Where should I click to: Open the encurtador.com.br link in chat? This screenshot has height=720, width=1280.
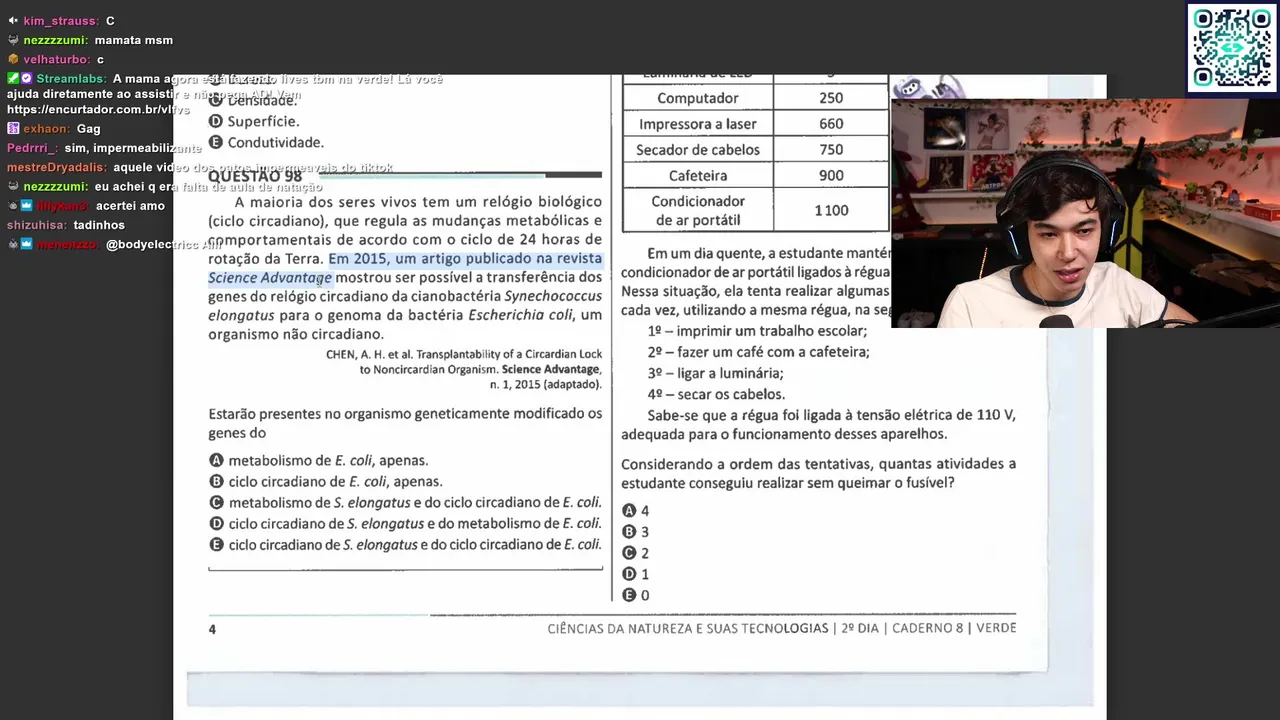pos(98,110)
